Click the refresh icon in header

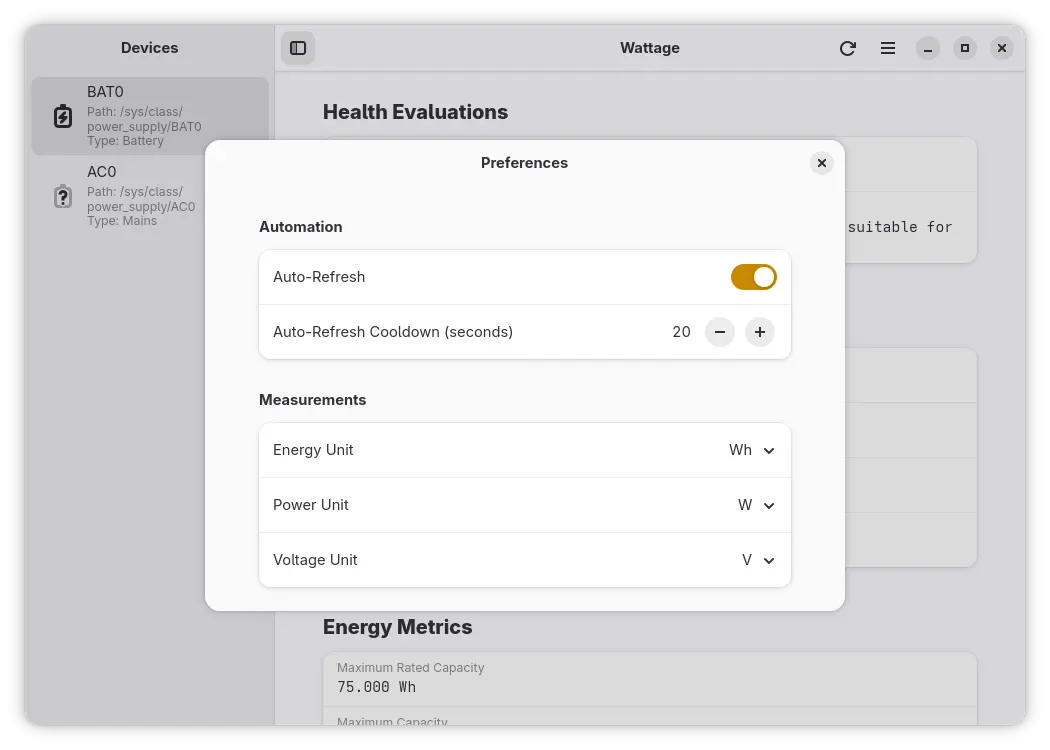(848, 48)
